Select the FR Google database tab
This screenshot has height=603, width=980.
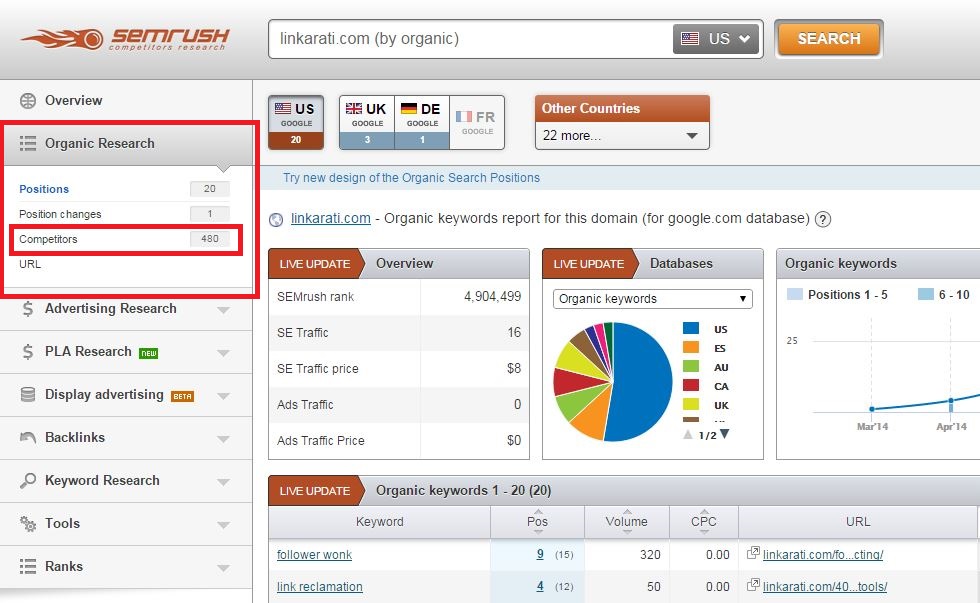(477, 122)
